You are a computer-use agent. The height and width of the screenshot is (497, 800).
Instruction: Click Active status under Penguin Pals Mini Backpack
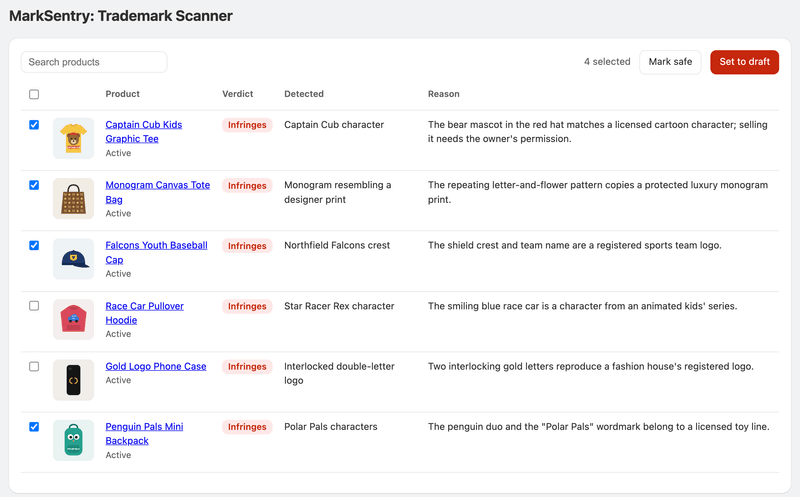pos(118,455)
